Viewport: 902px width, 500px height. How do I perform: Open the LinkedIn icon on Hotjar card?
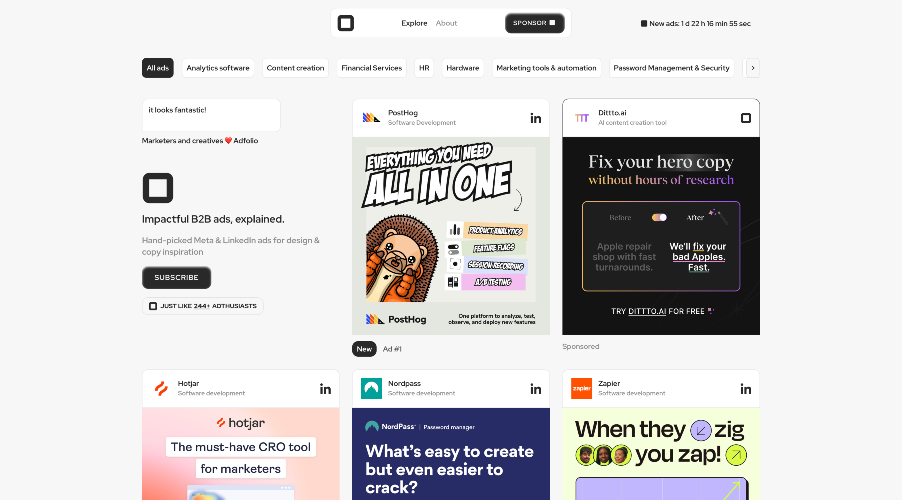click(x=326, y=389)
